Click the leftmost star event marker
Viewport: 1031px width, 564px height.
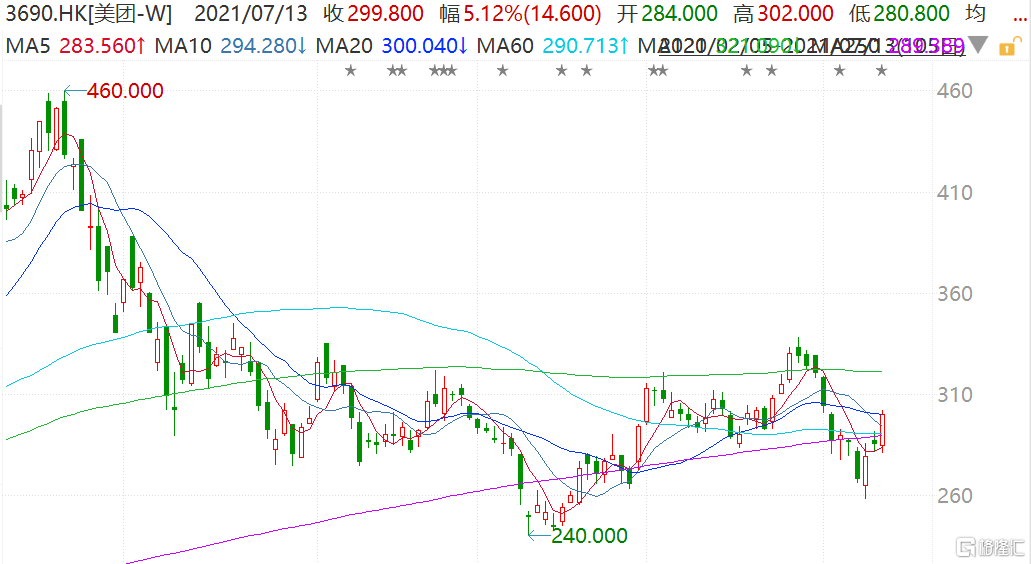[350, 70]
